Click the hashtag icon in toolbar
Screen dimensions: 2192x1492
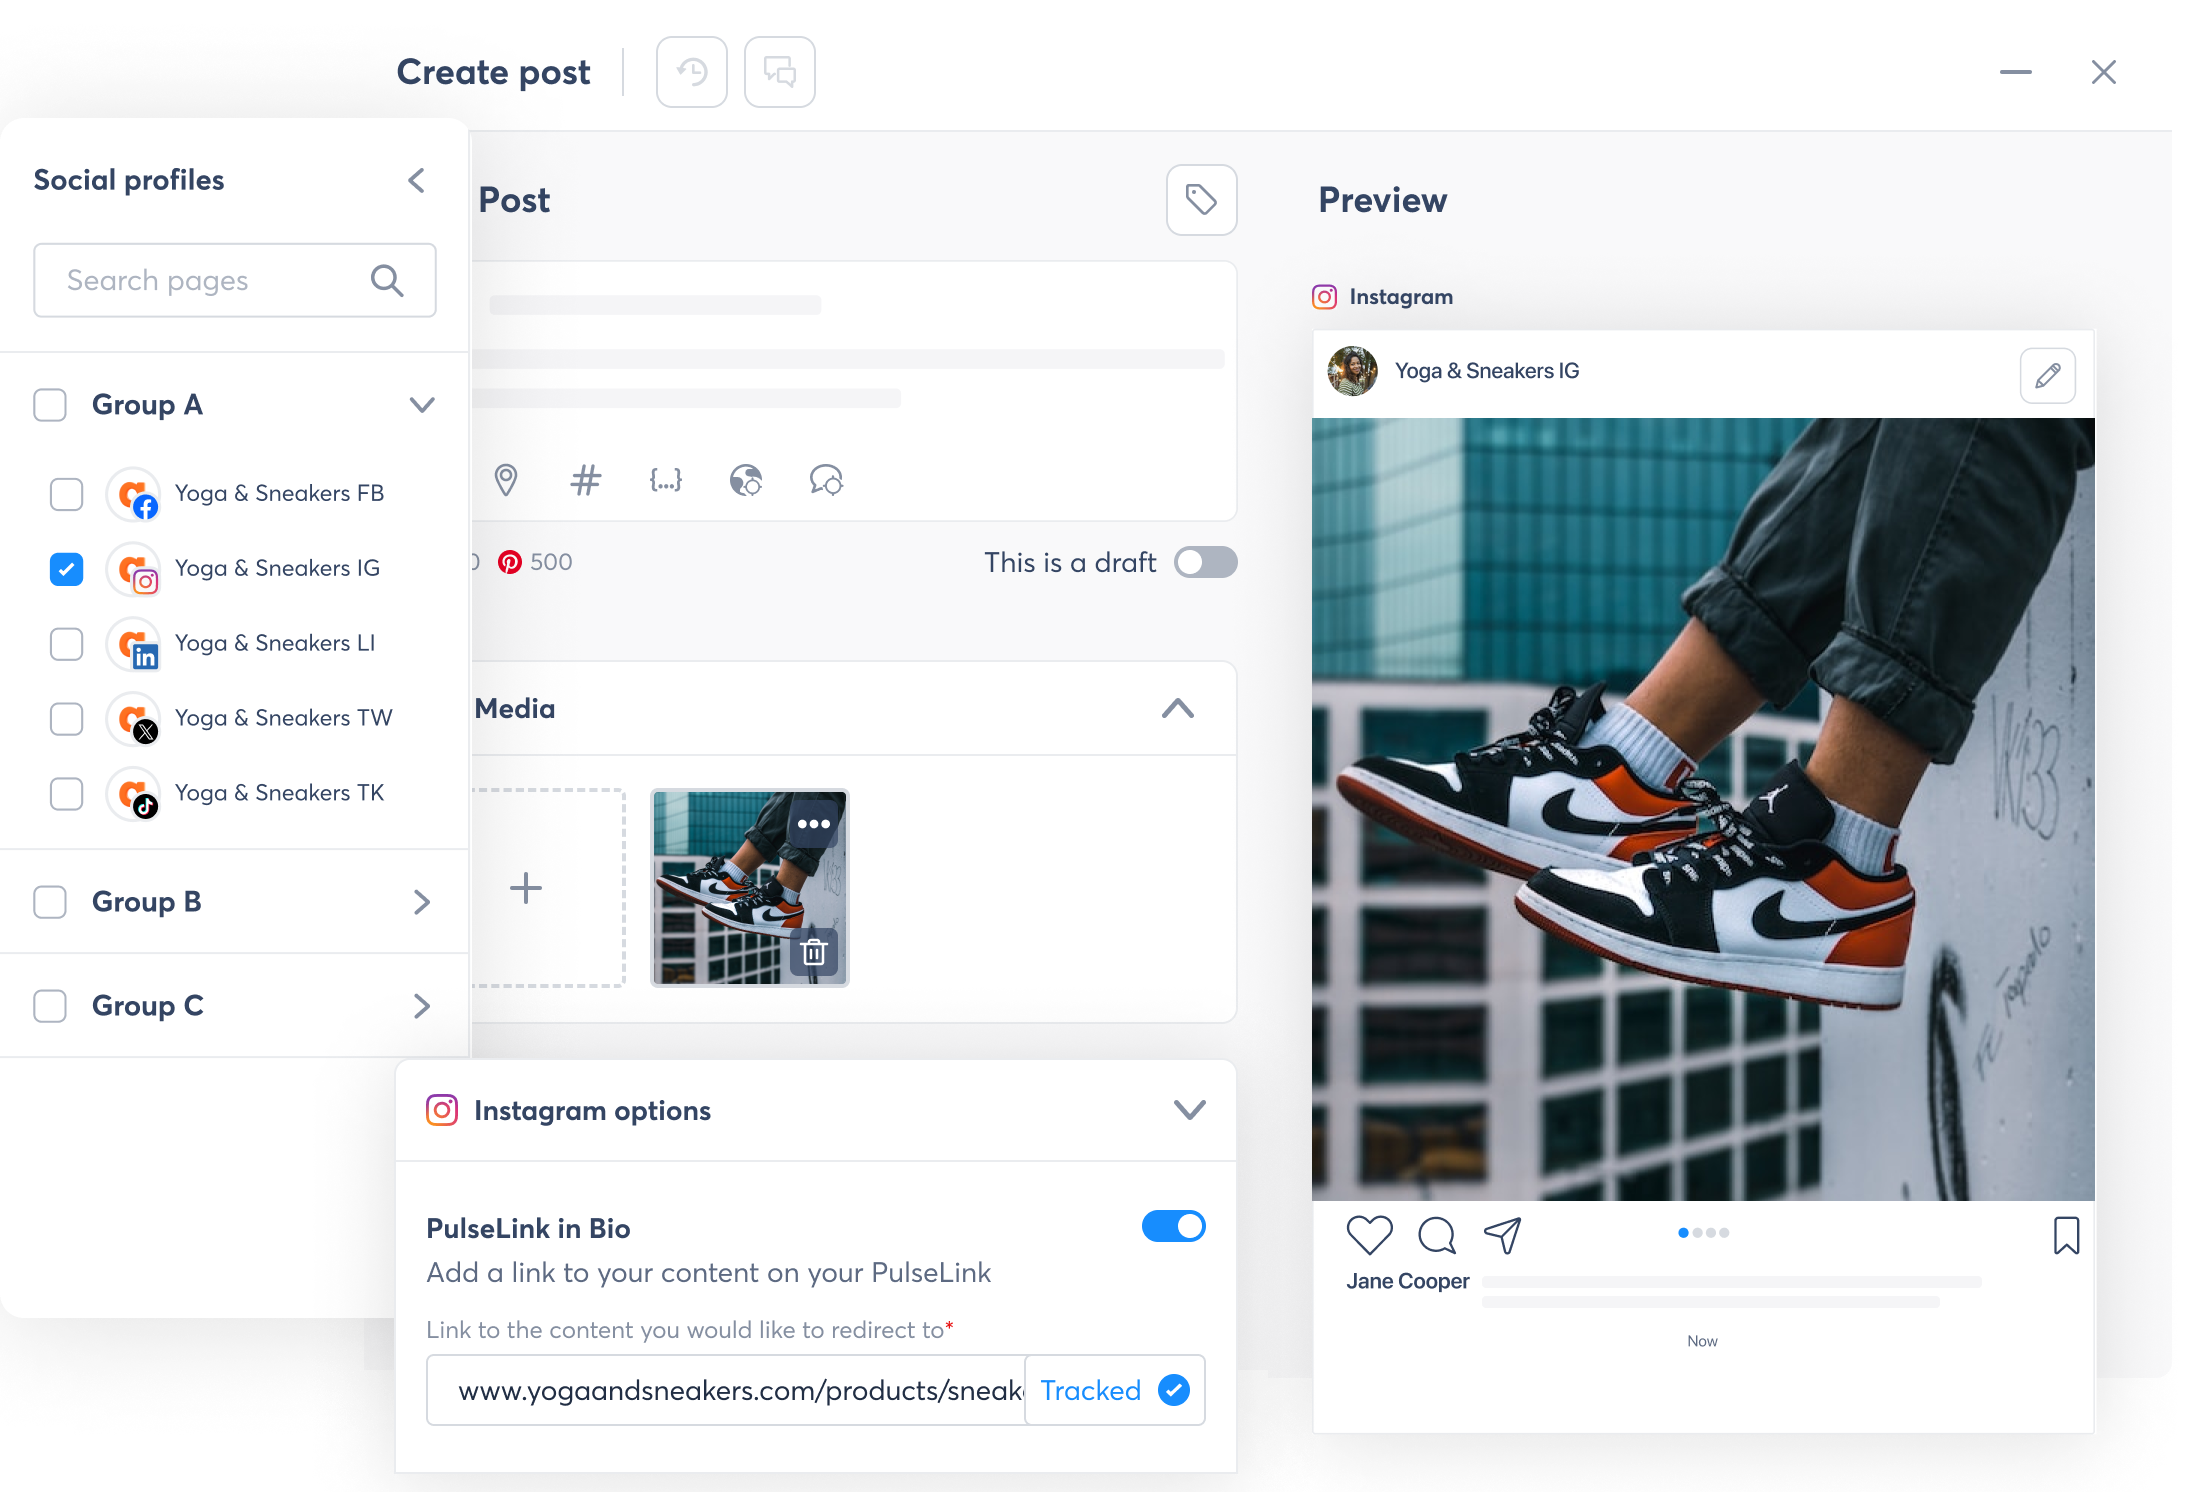[584, 481]
